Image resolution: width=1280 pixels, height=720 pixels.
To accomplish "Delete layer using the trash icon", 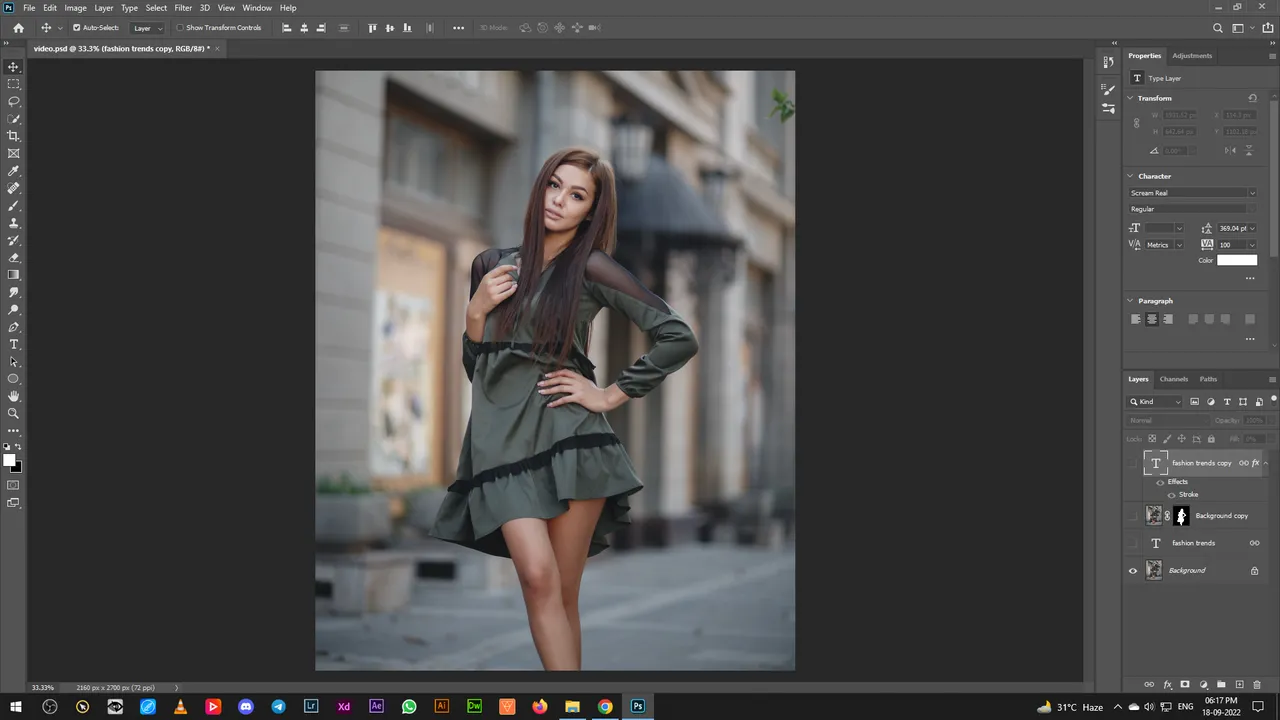I will (x=1258, y=684).
